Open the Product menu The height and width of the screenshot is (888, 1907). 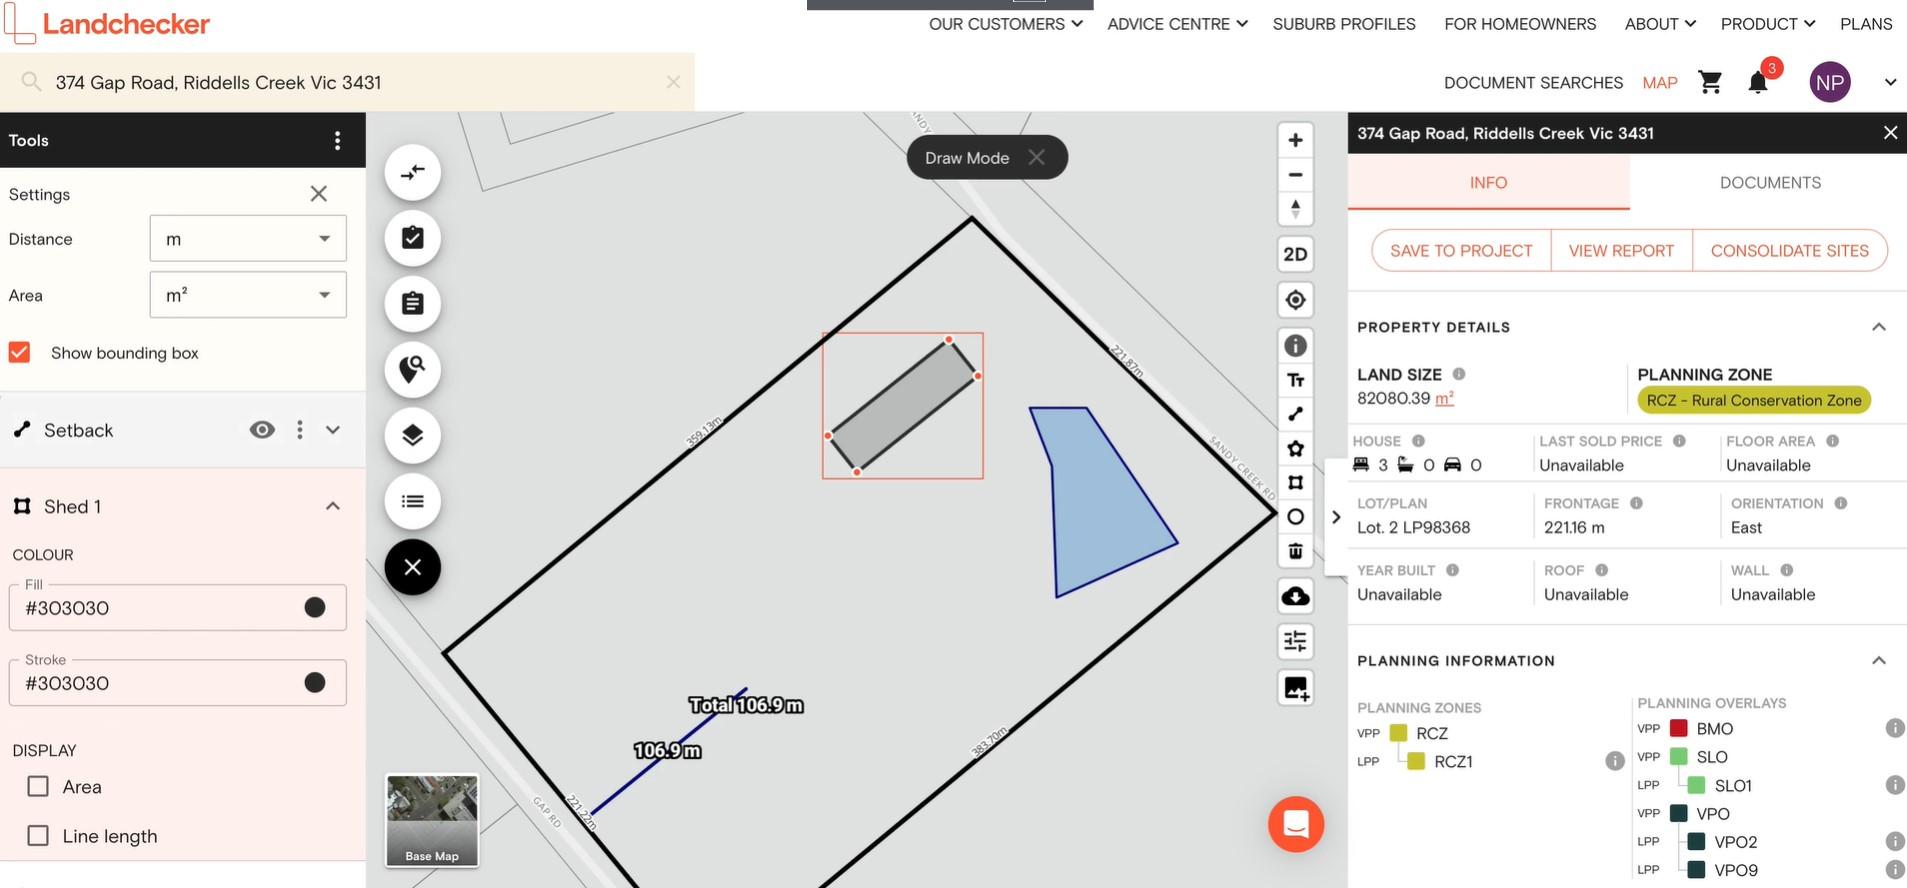1767,24
